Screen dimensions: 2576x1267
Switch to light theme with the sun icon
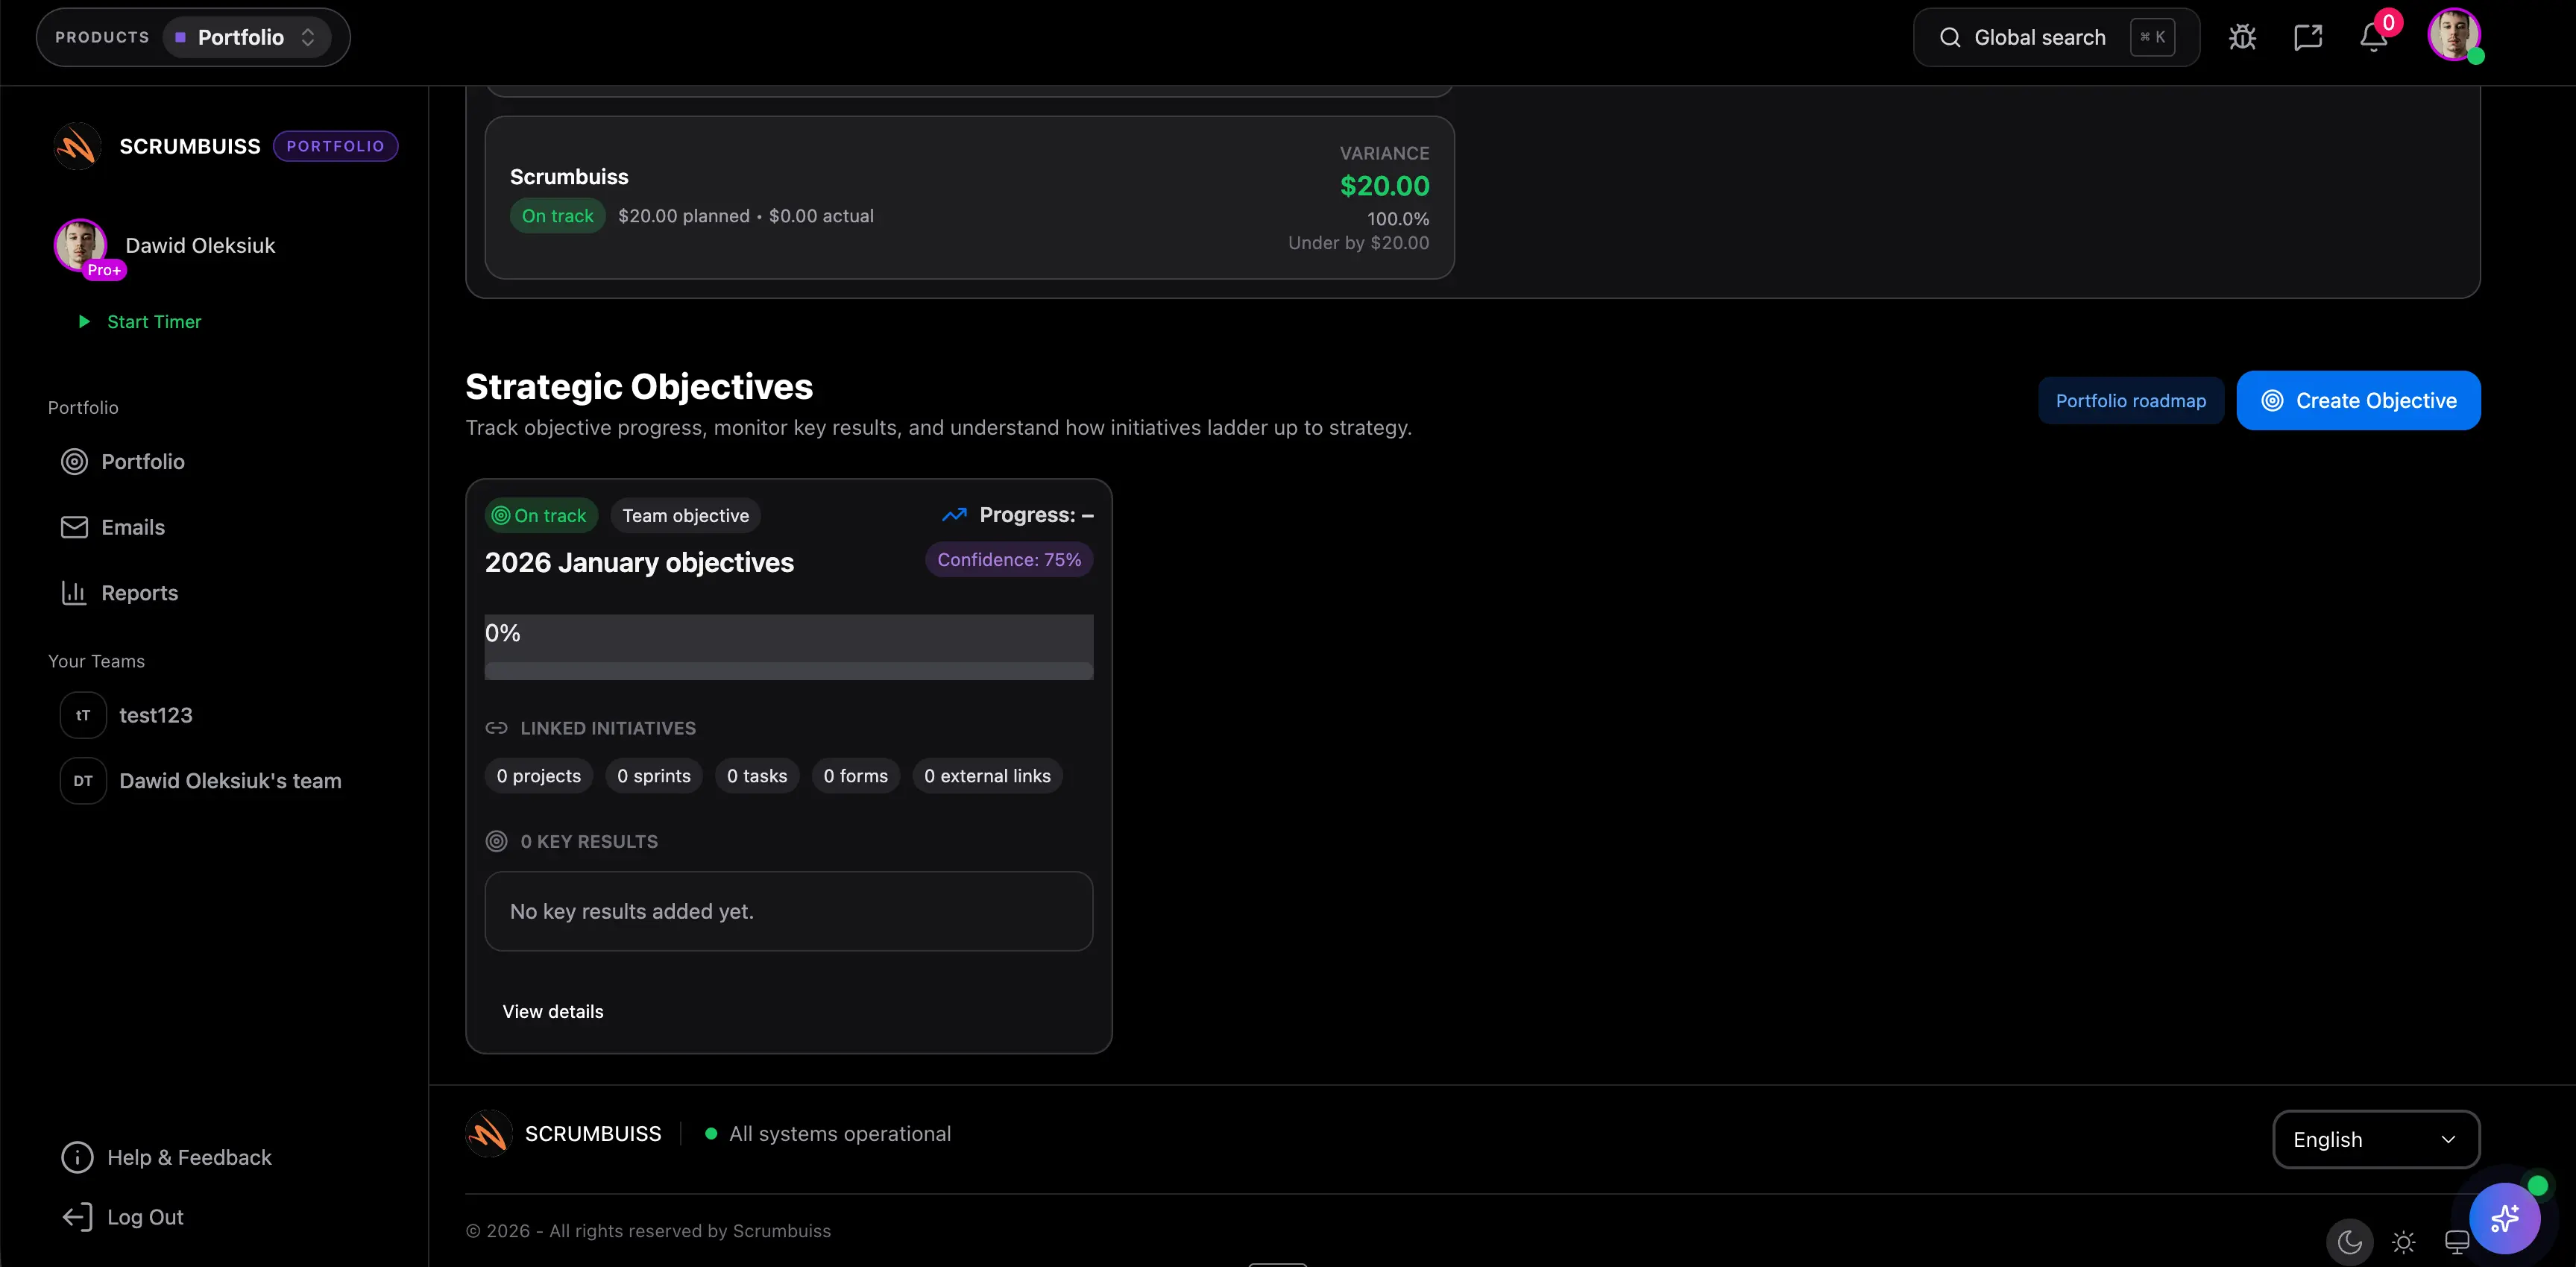click(x=2404, y=1242)
